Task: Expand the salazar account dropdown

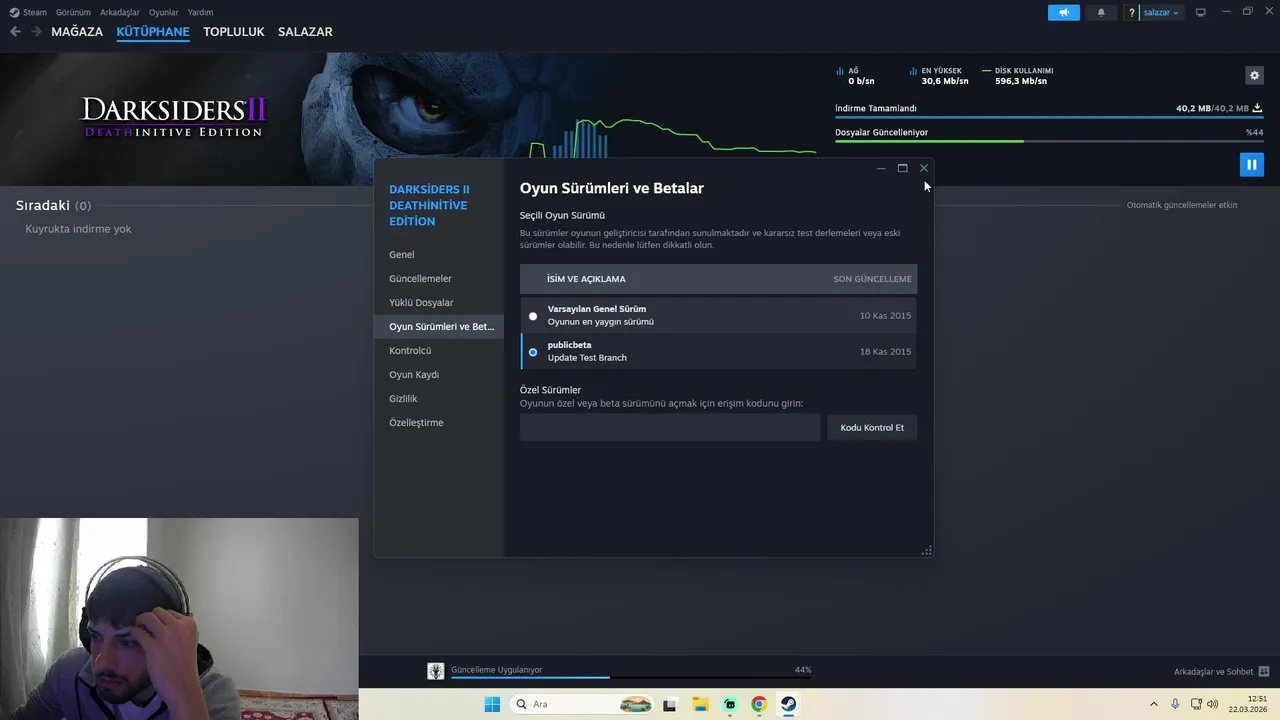Action: pos(1161,12)
